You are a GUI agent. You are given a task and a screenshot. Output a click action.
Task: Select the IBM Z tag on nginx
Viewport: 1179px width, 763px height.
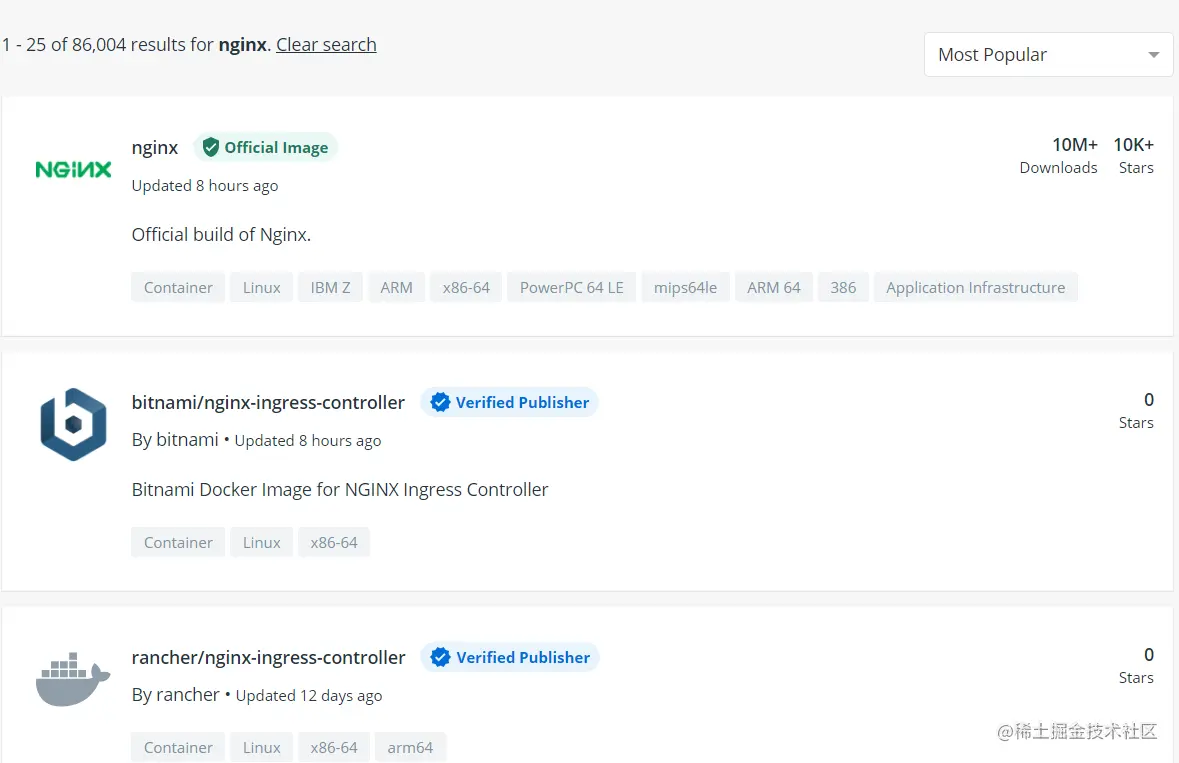[330, 287]
